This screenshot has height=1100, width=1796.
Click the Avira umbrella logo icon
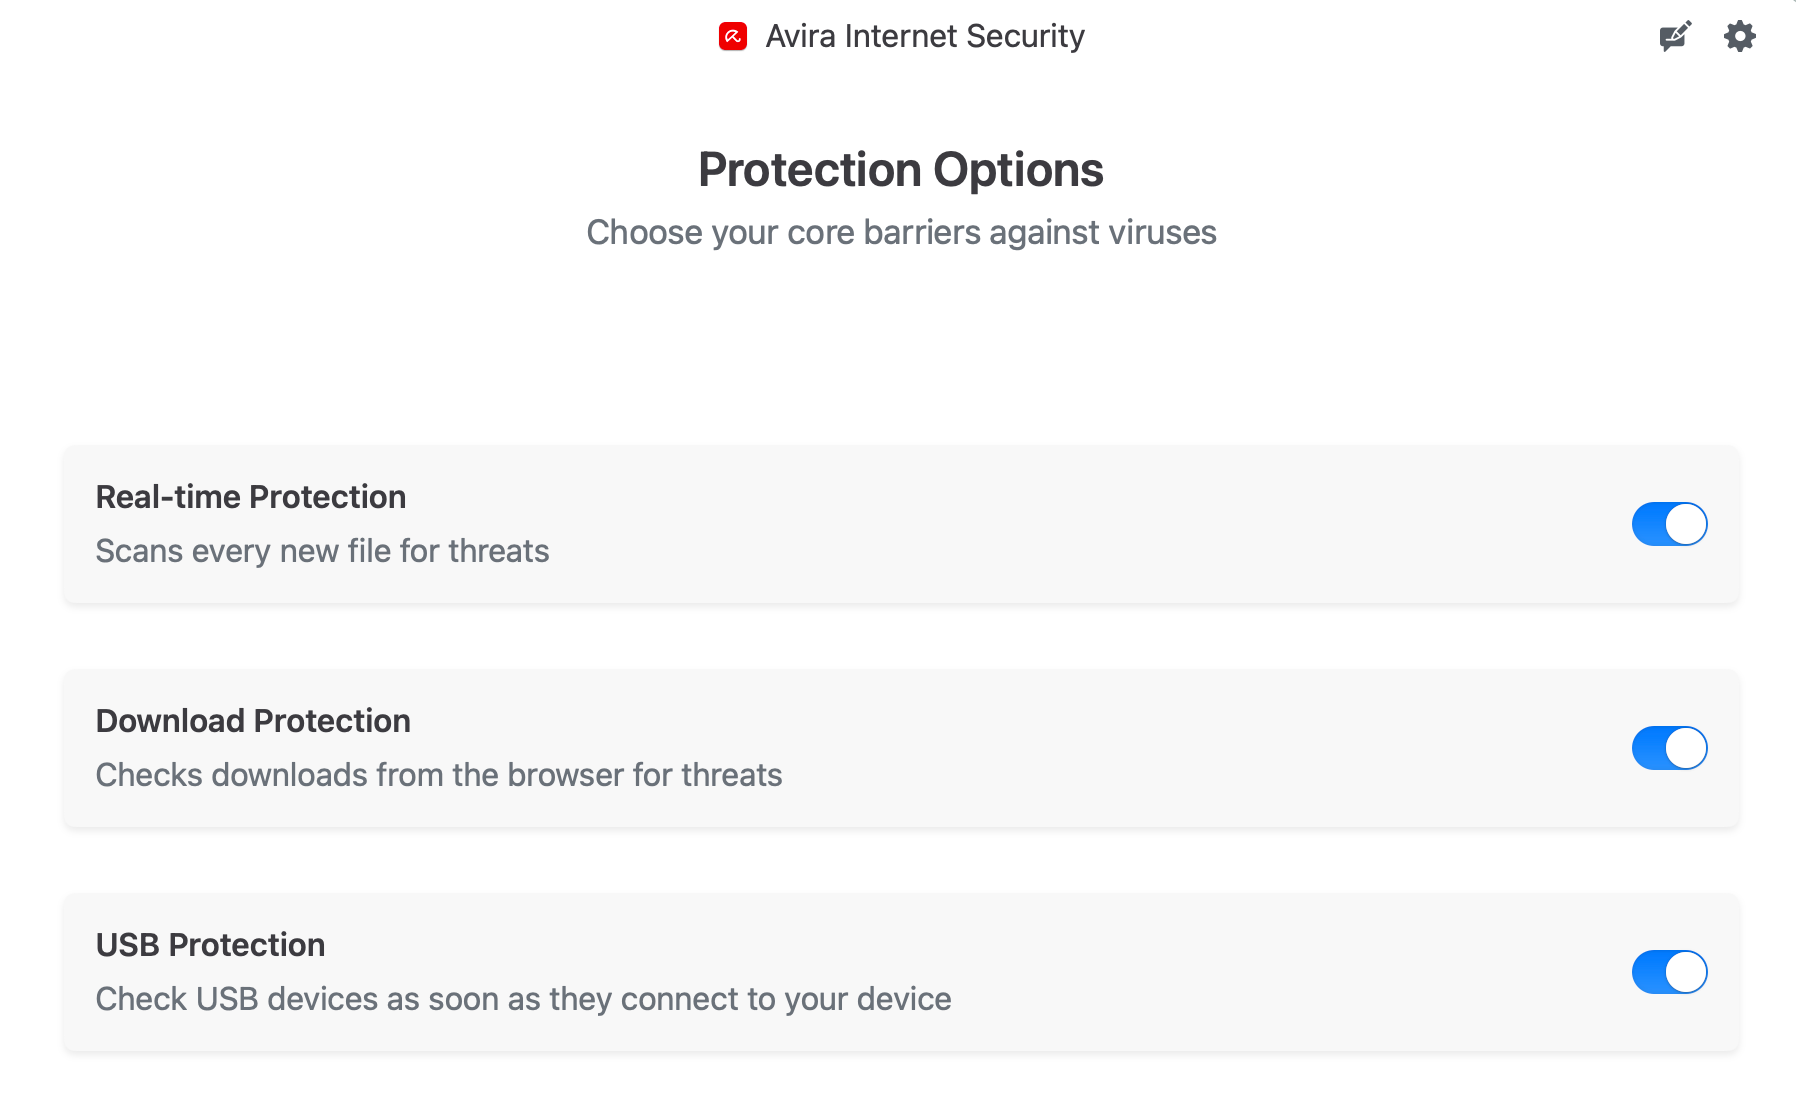731,35
